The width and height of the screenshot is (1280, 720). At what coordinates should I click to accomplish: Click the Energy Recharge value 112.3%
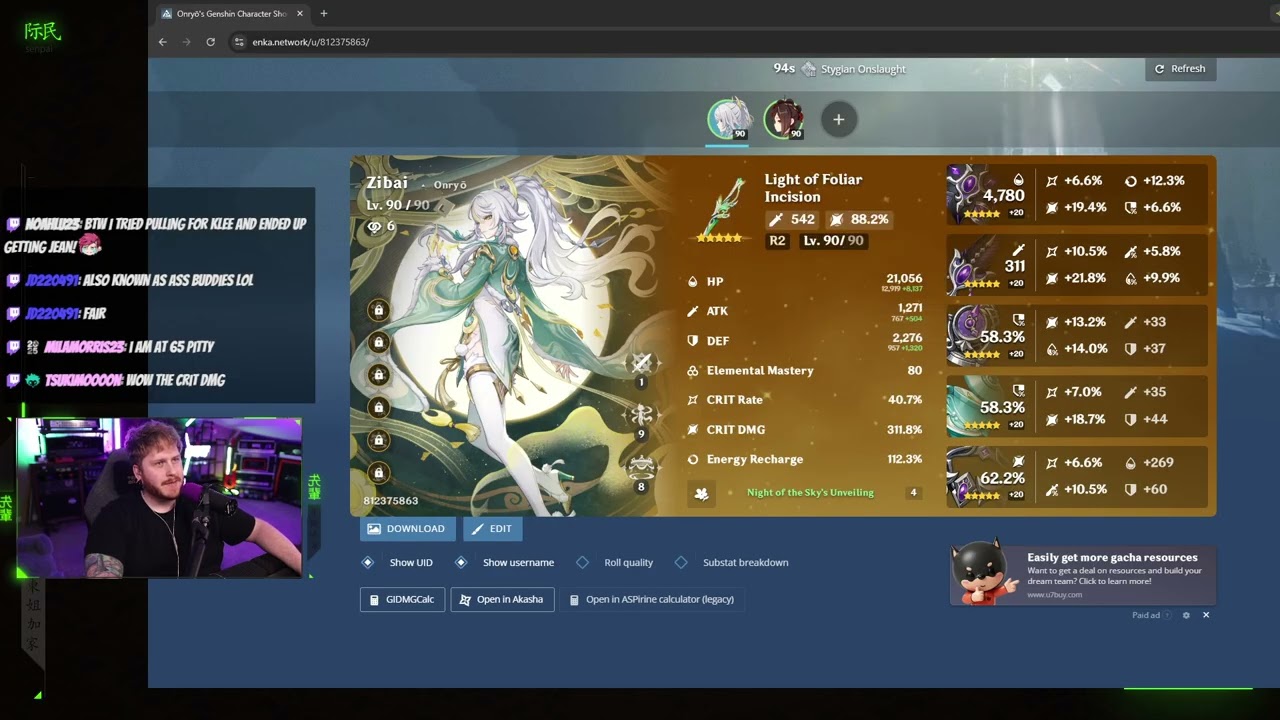point(904,460)
